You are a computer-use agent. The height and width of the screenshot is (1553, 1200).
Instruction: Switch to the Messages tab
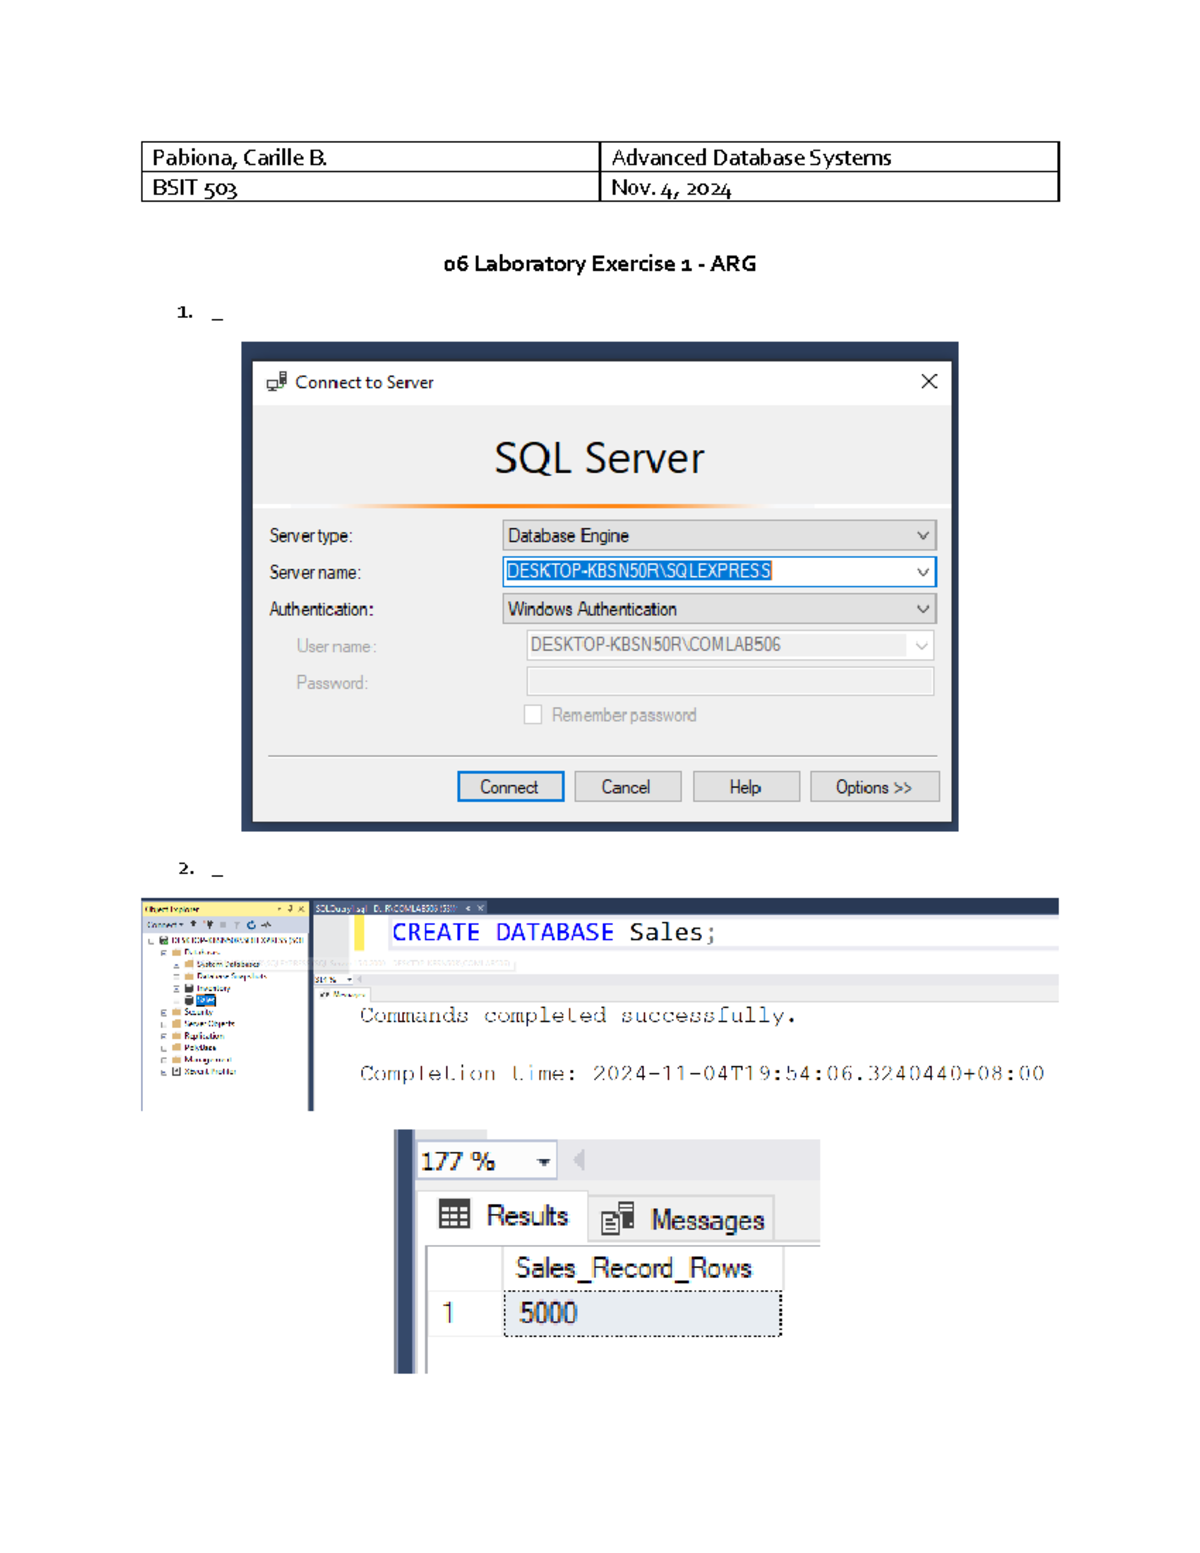tap(685, 1220)
